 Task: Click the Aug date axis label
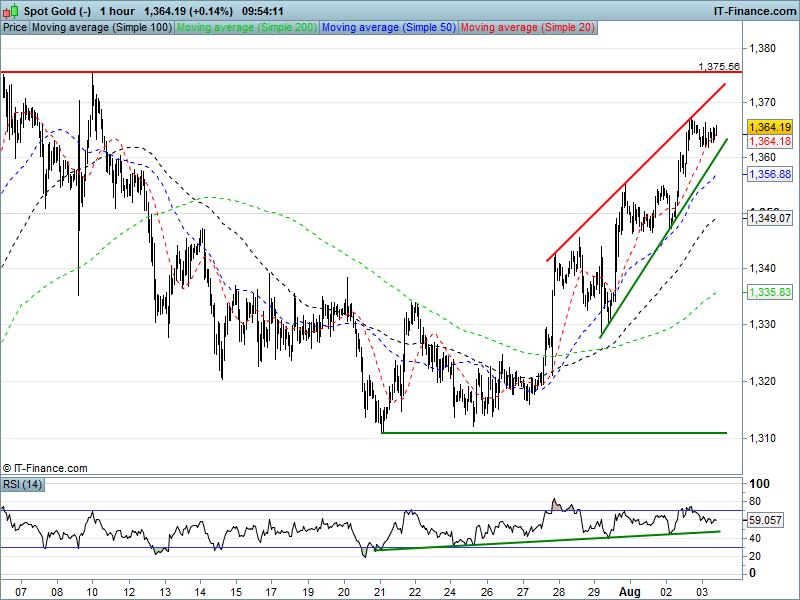[x=630, y=592]
